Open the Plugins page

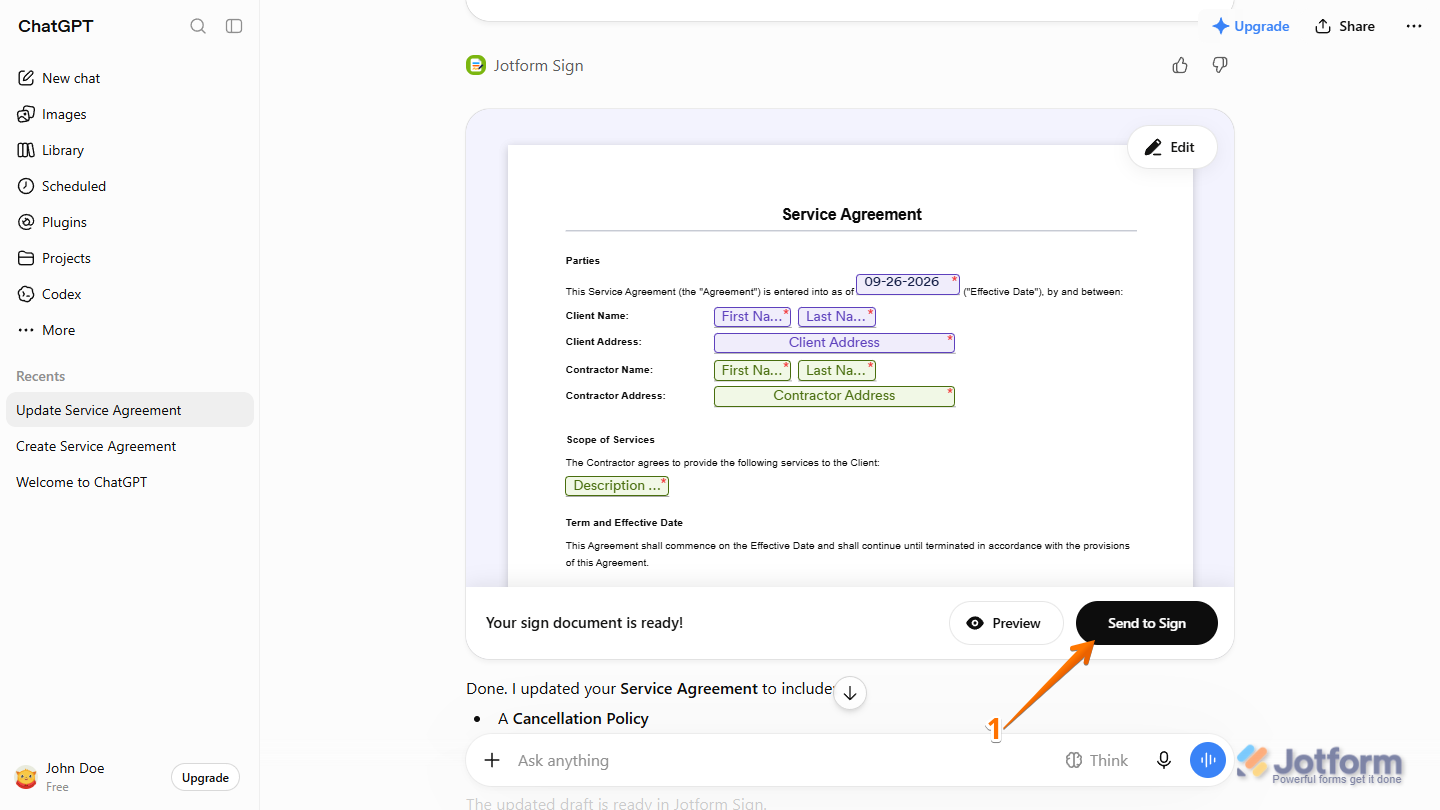tap(129, 222)
